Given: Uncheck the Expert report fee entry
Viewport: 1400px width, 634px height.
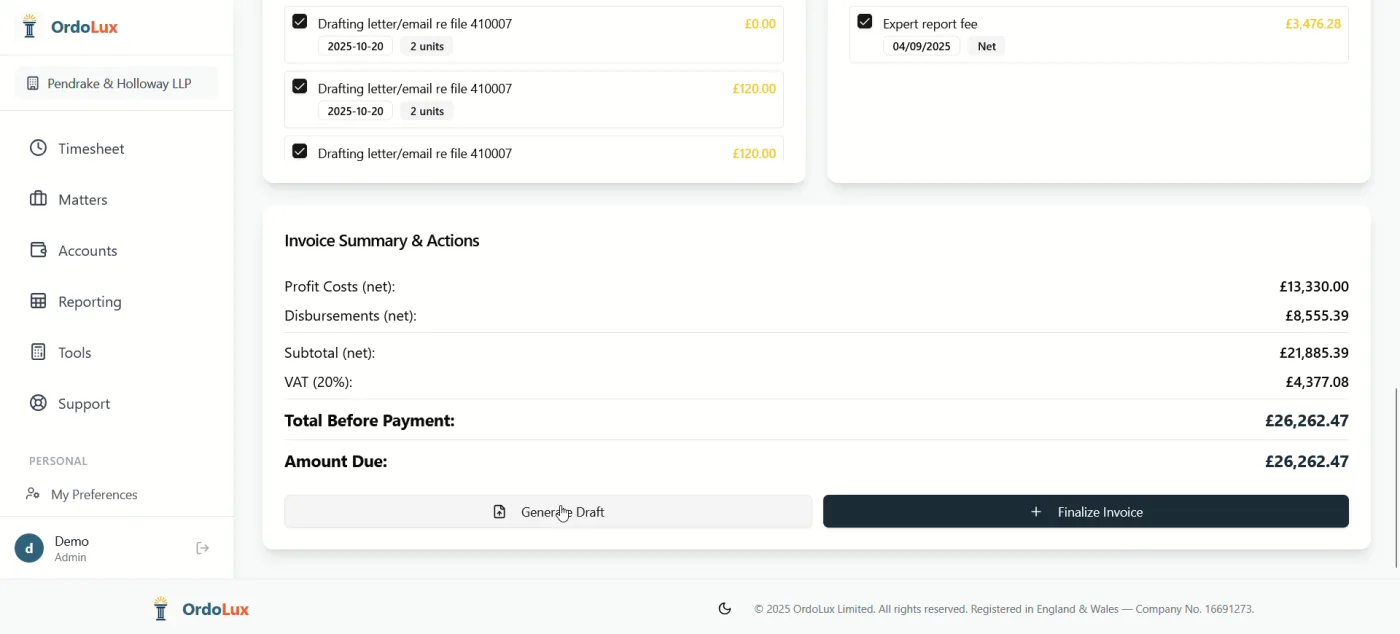Looking at the screenshot, I should click(865, 22).
